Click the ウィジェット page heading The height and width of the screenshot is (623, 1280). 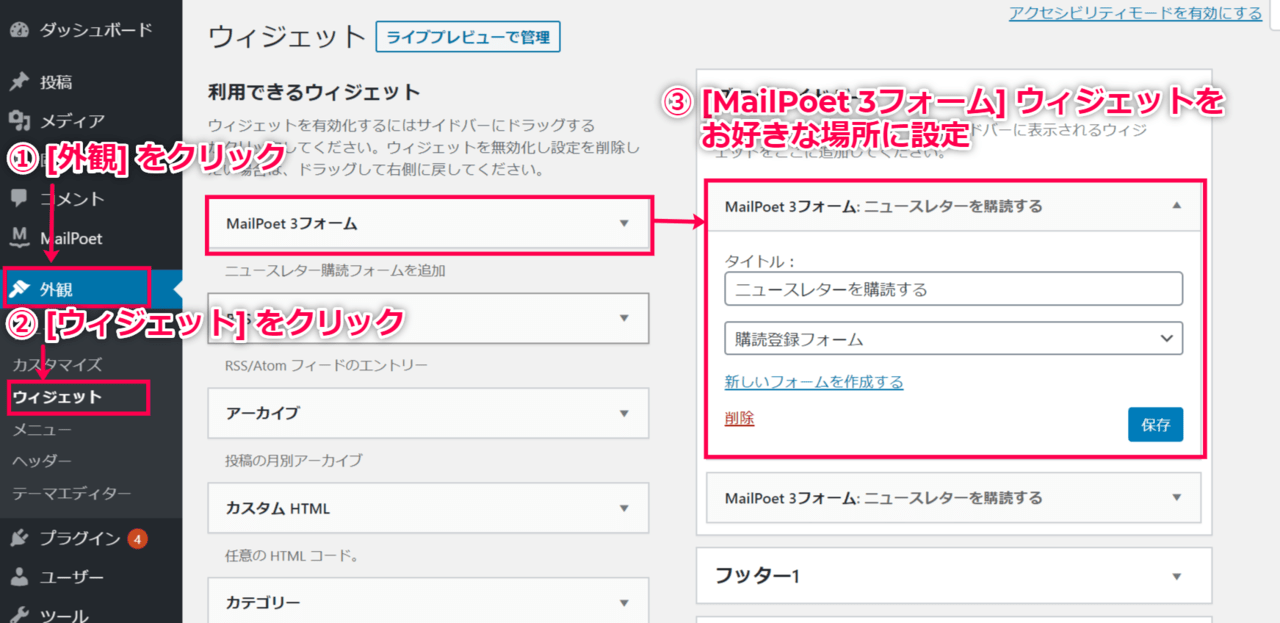288,37
